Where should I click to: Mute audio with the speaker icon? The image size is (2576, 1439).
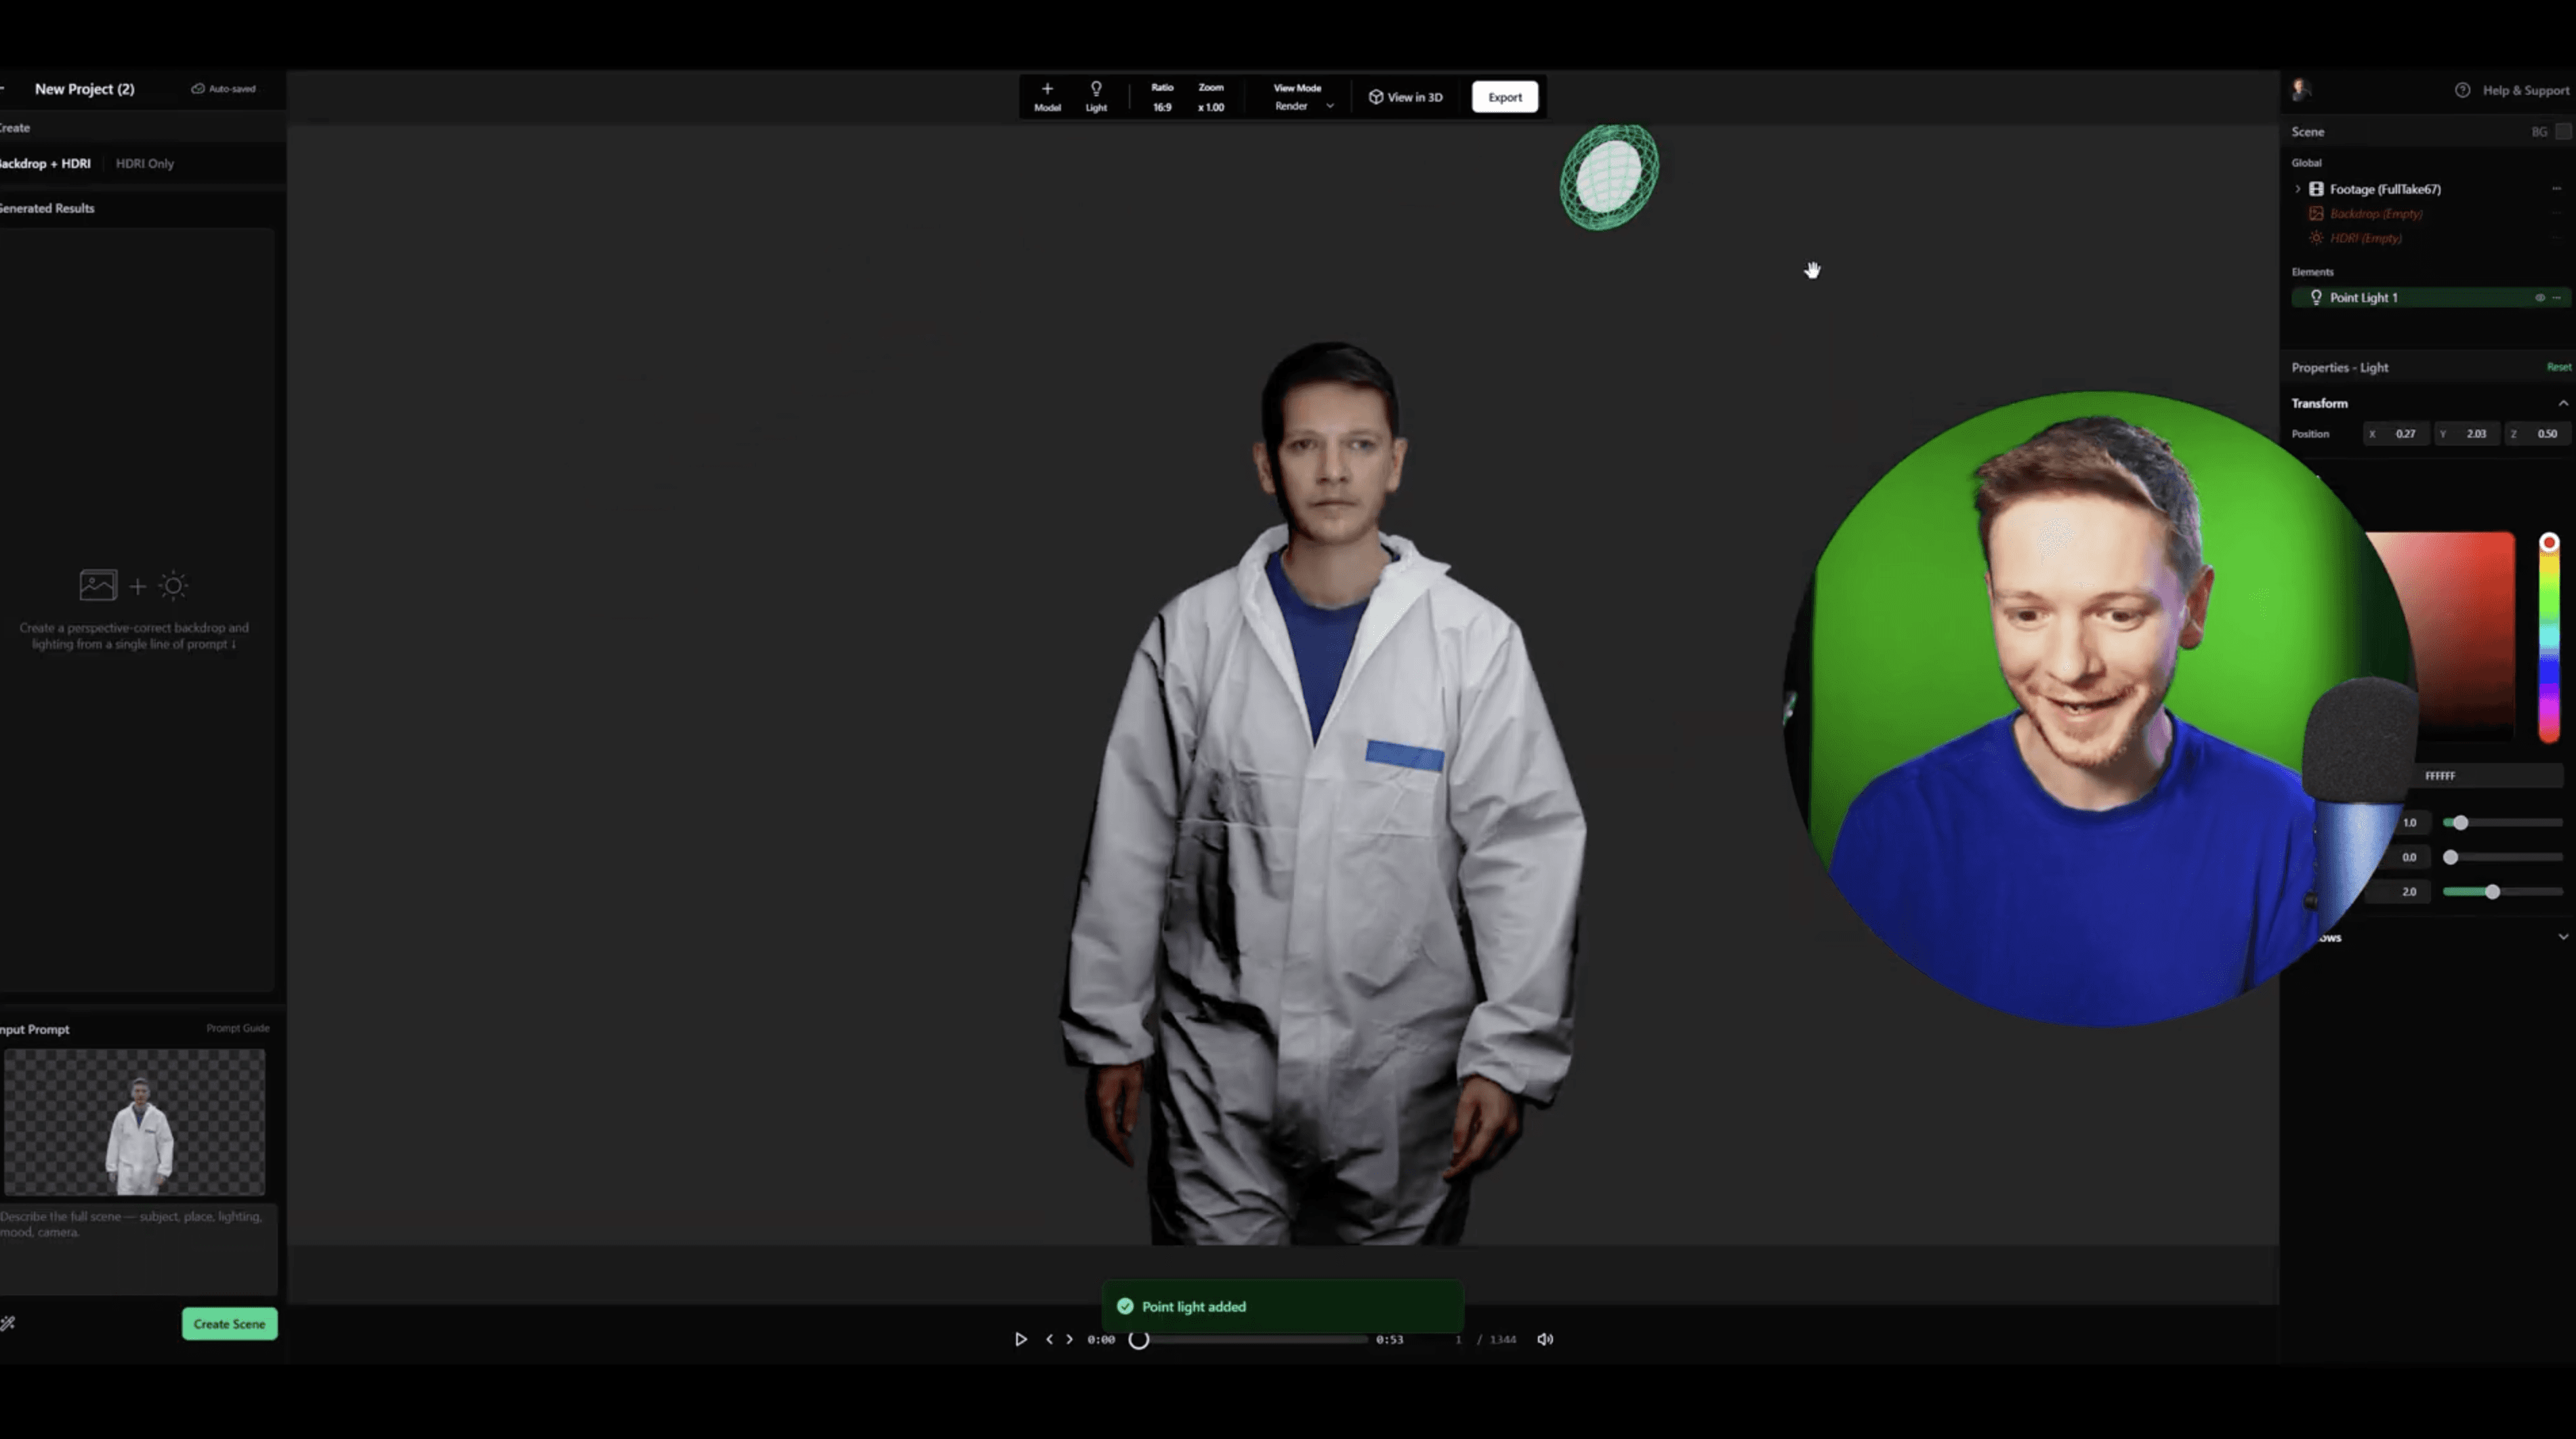(1545, 1339)
